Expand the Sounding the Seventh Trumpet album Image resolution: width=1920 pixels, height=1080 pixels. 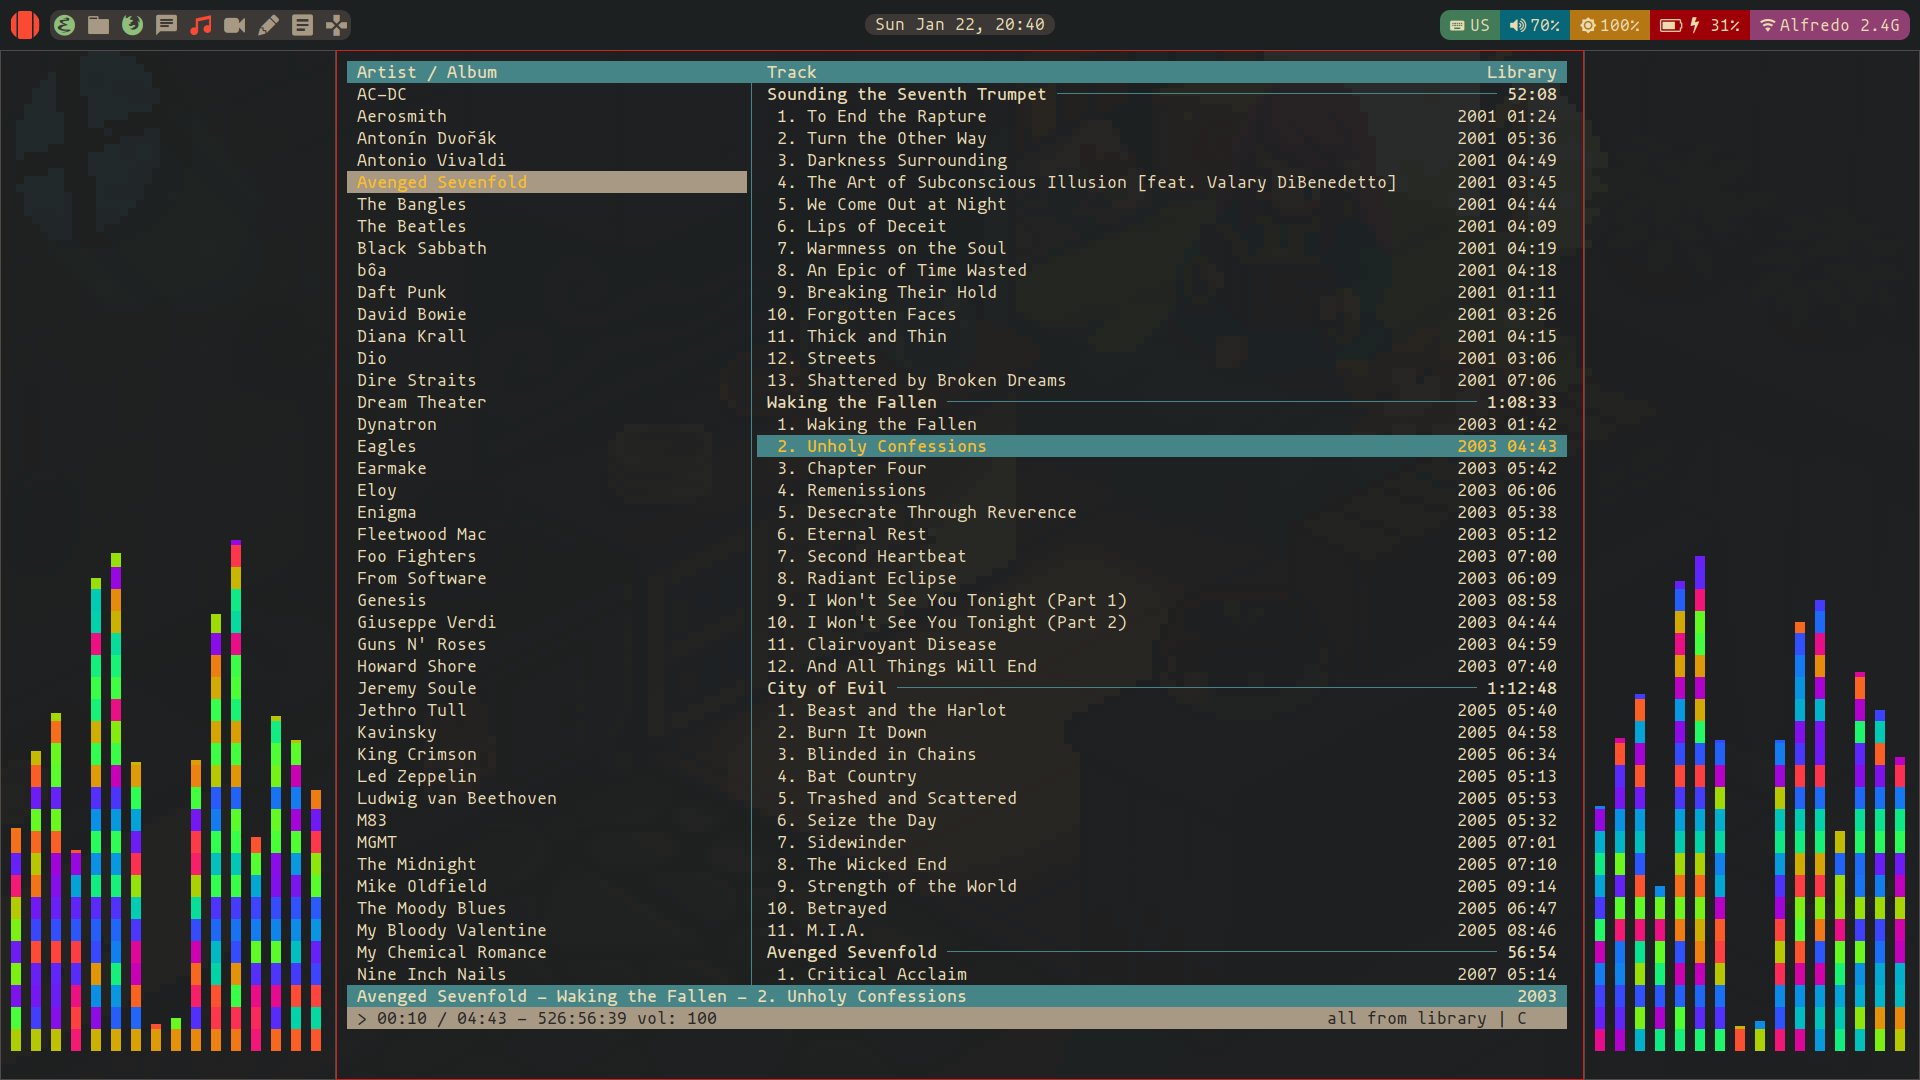pos(906,94)
